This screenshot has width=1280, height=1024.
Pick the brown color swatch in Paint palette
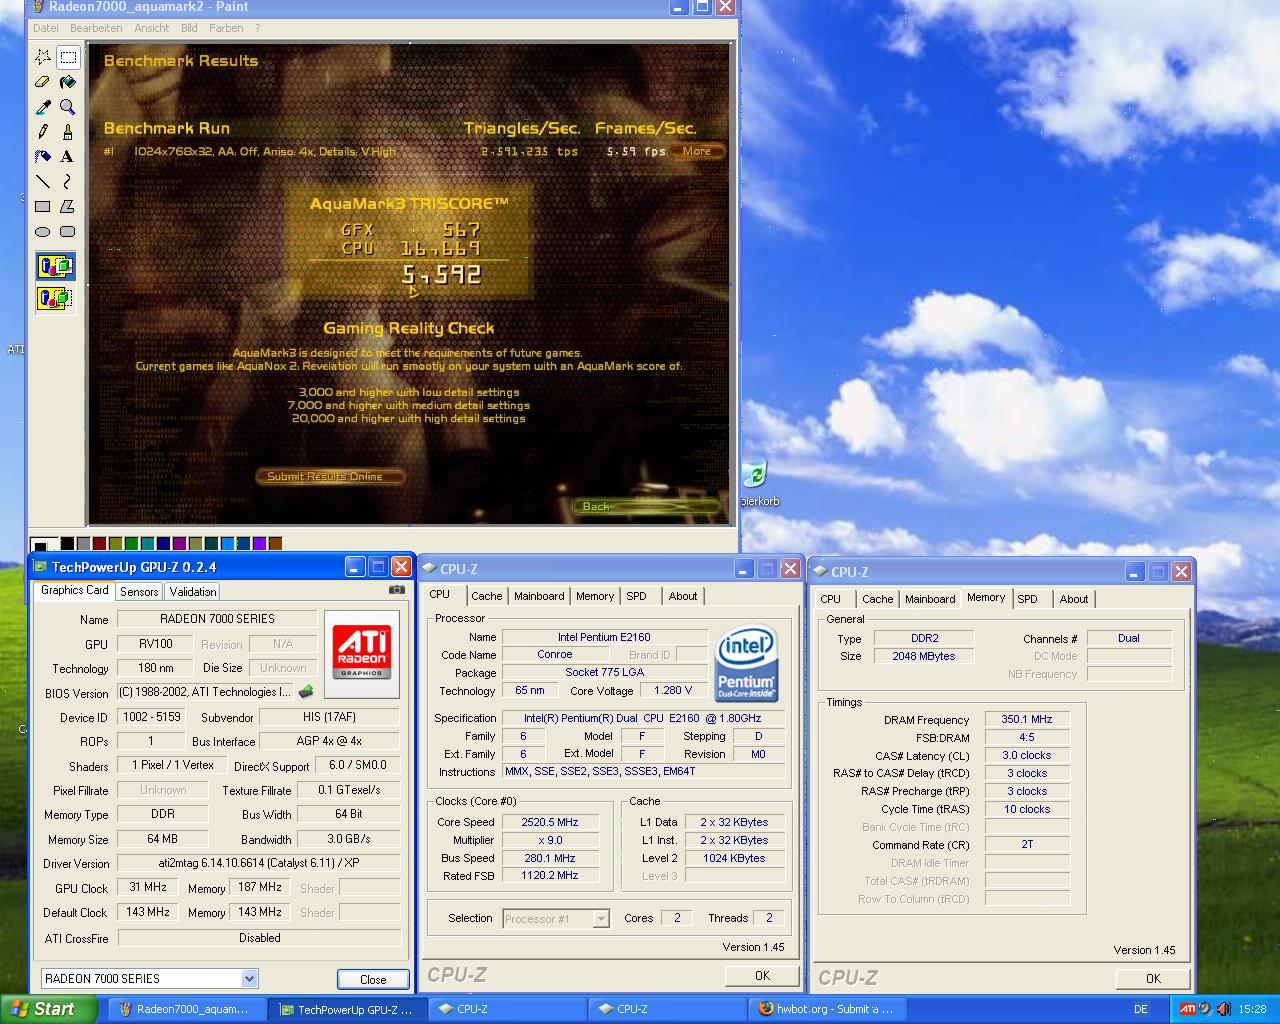click(275, 543)
